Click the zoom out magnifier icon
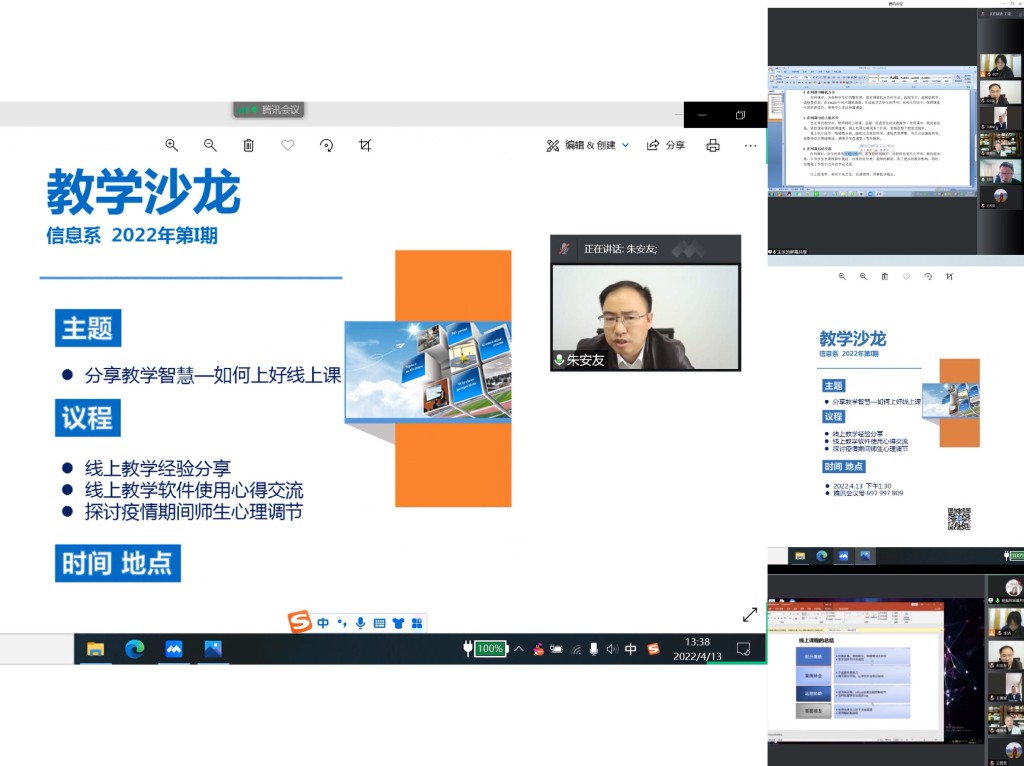Screen dimensions: 1024x766 tap(210, 145)
